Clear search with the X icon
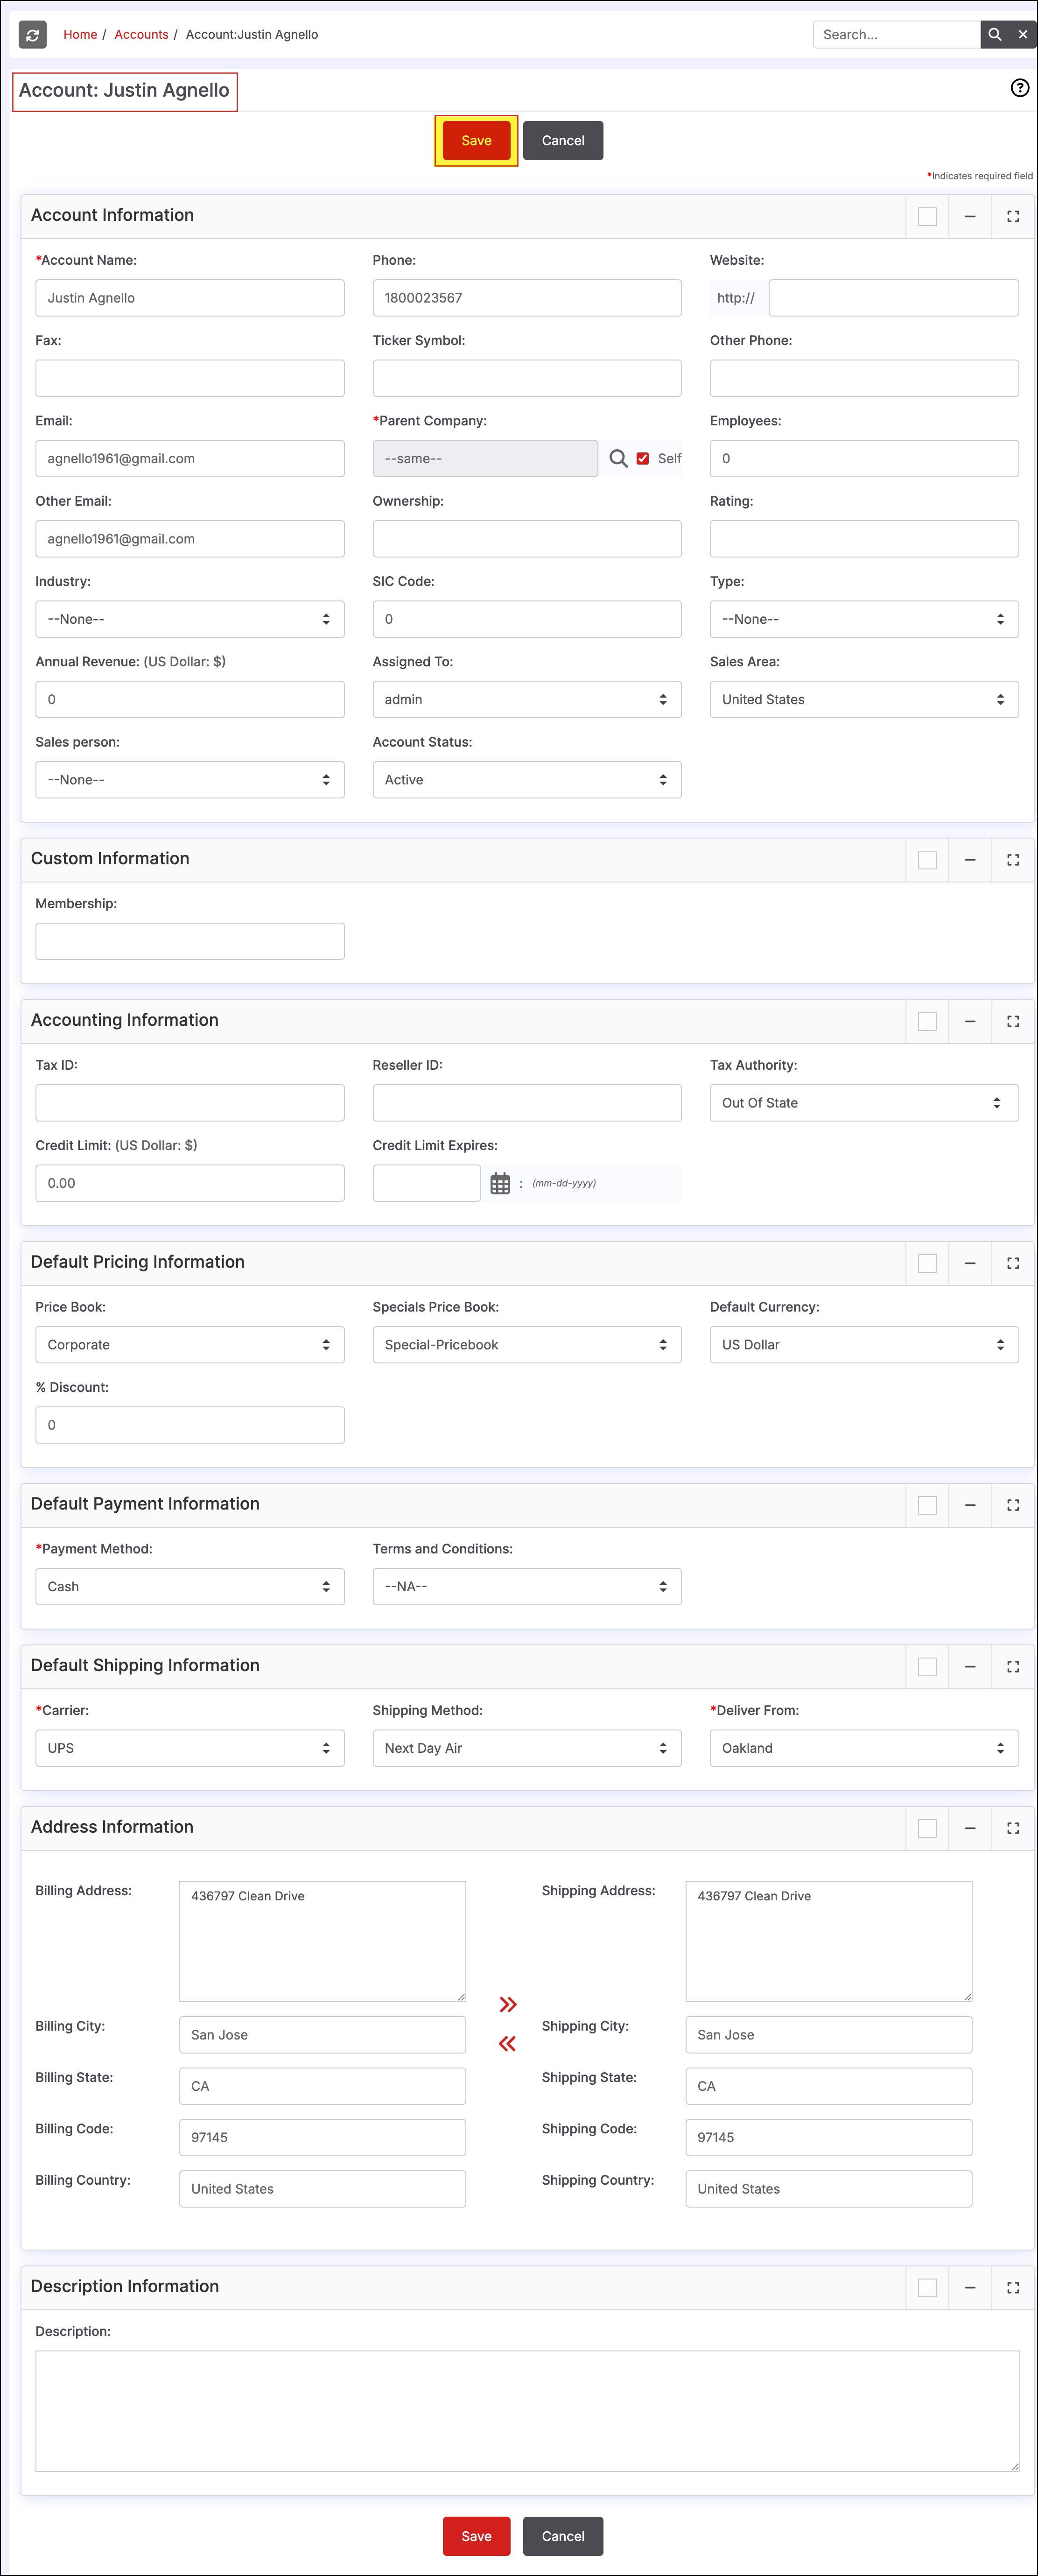The image size is (1038, 2576). click(1023, 34)
